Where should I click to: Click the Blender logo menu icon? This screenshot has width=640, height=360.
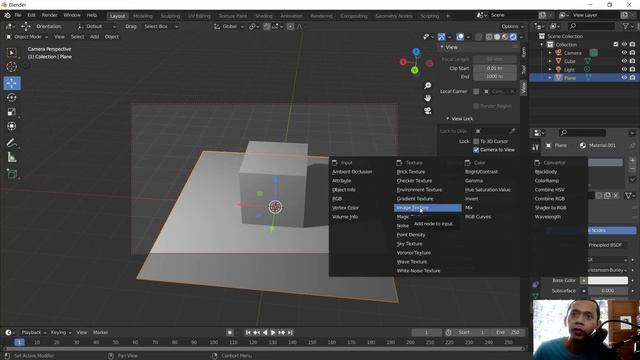point(7,15)
